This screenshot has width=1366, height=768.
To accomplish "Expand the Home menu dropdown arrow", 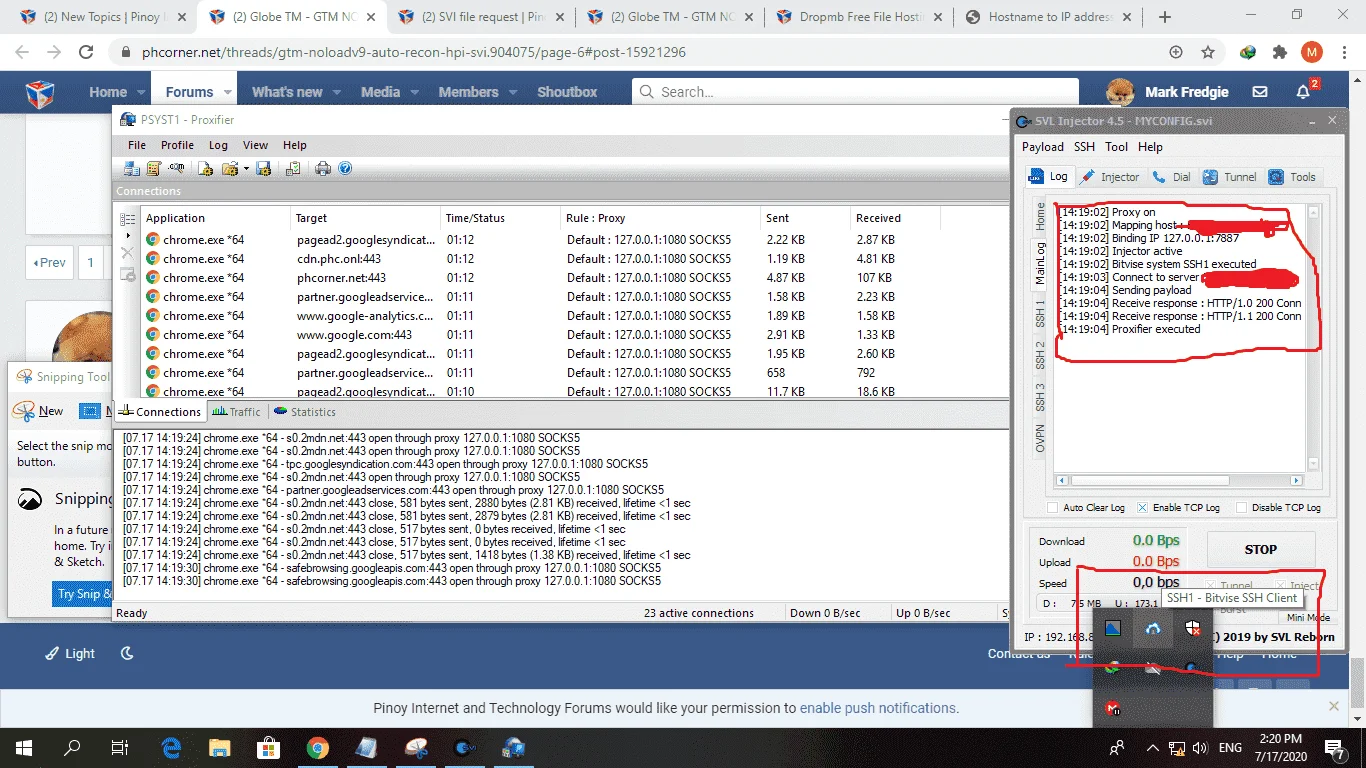I will (x=142, y=92).
